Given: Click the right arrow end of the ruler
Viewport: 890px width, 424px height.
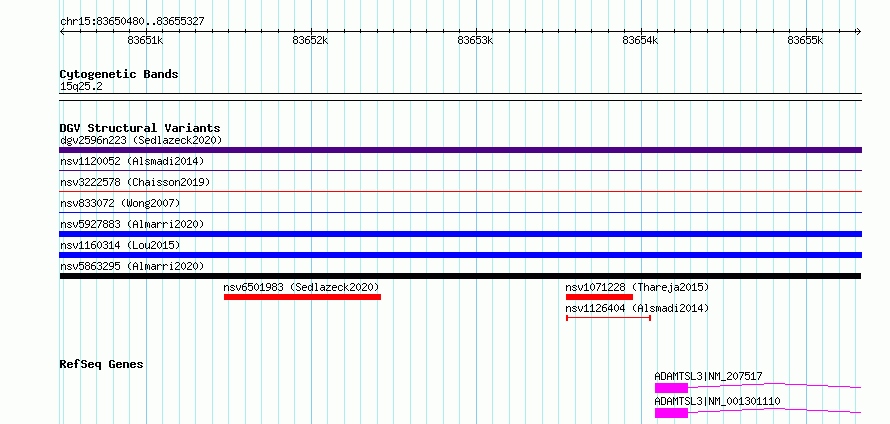Looking at the screenshot, I should 858,31.
